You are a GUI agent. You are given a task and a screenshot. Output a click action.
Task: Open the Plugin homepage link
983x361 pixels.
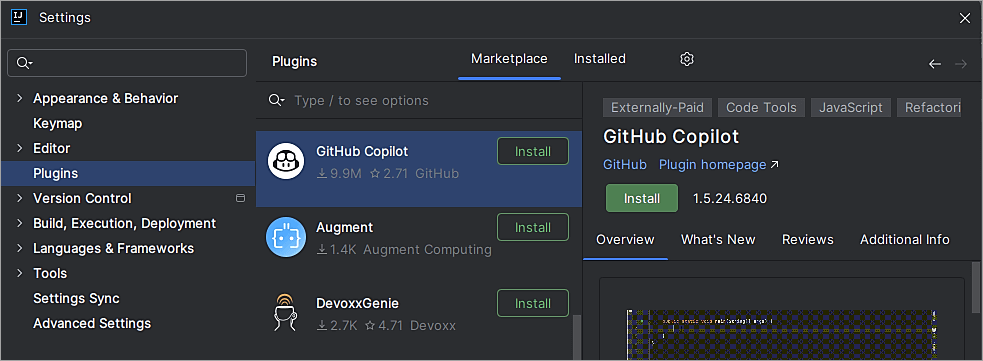coord(718,165)
